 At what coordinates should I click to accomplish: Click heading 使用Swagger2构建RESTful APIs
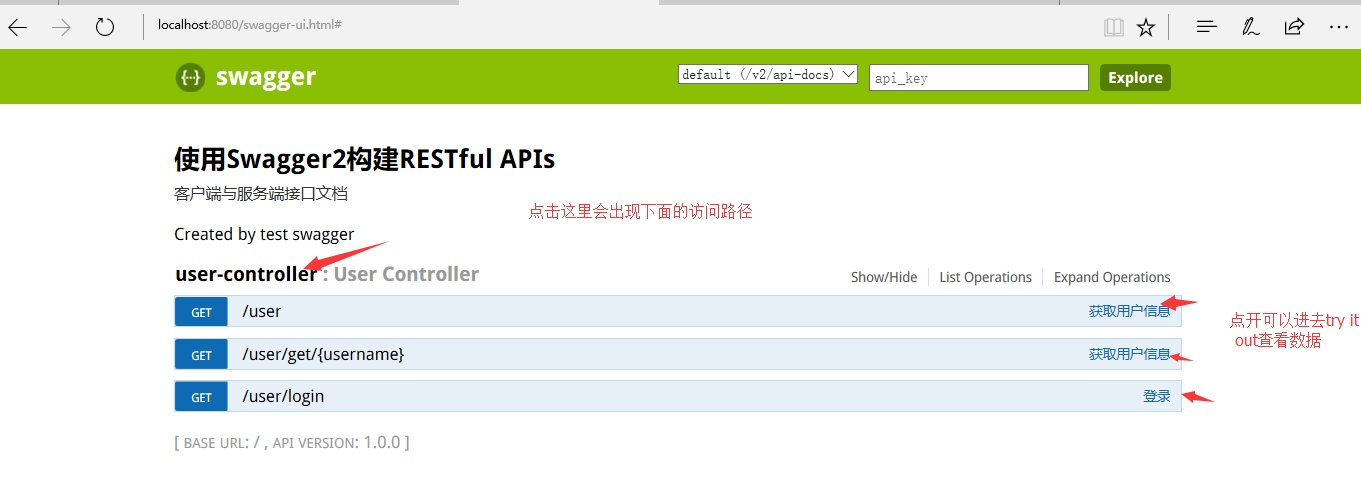click(364, 158)
